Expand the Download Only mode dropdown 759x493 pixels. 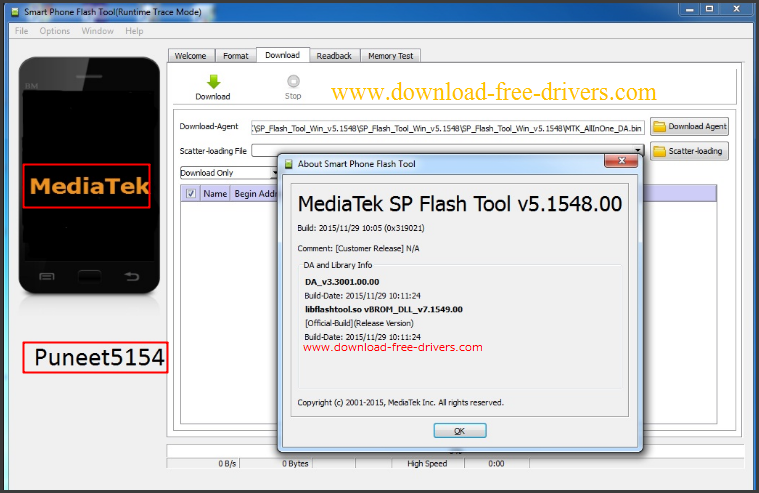[274, 173]
